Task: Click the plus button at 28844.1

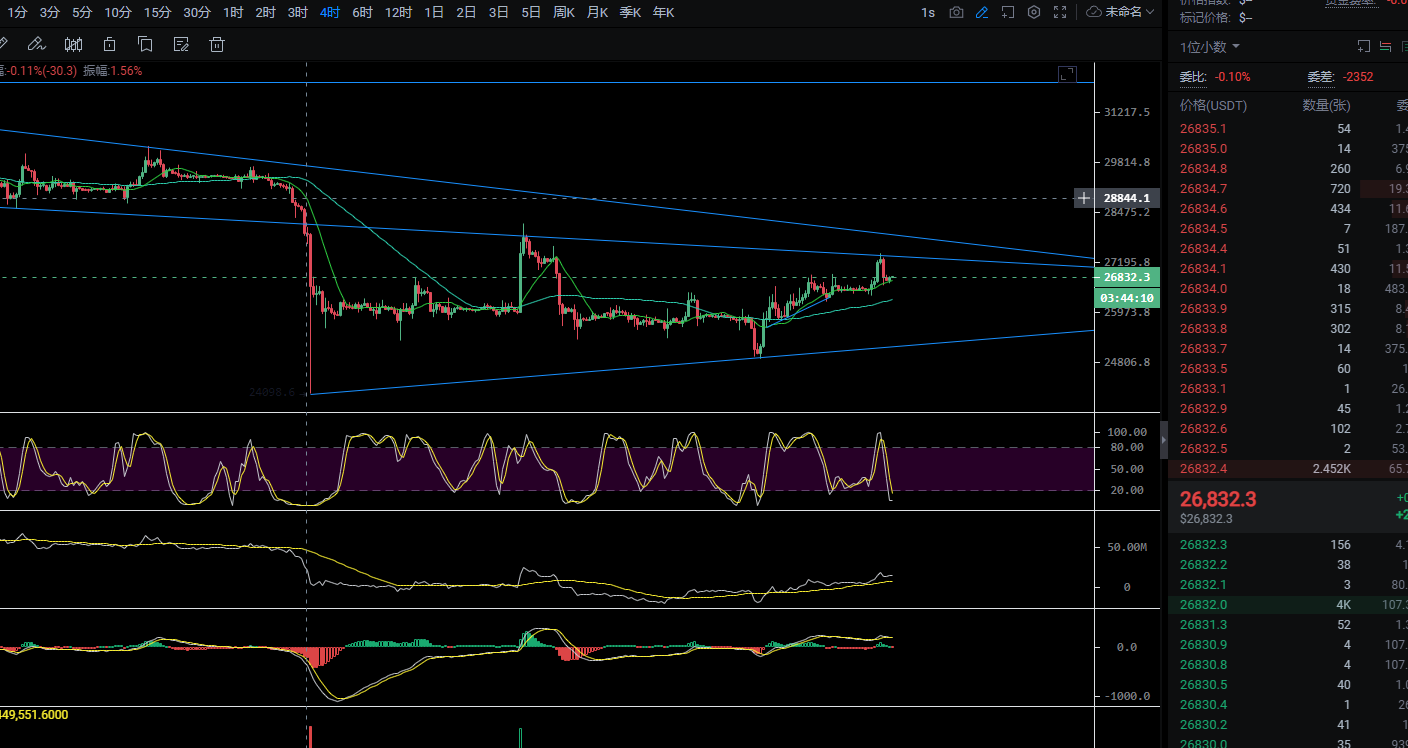Action: pyautogui.click(x=1084, y=198)
